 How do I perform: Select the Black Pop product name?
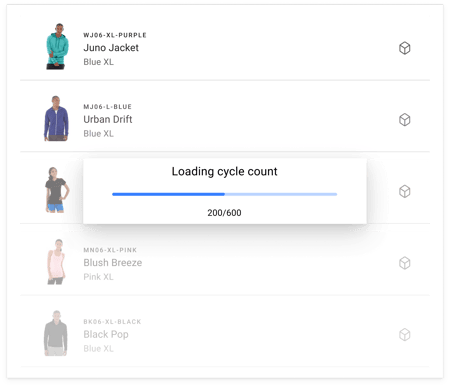point(106,334)
